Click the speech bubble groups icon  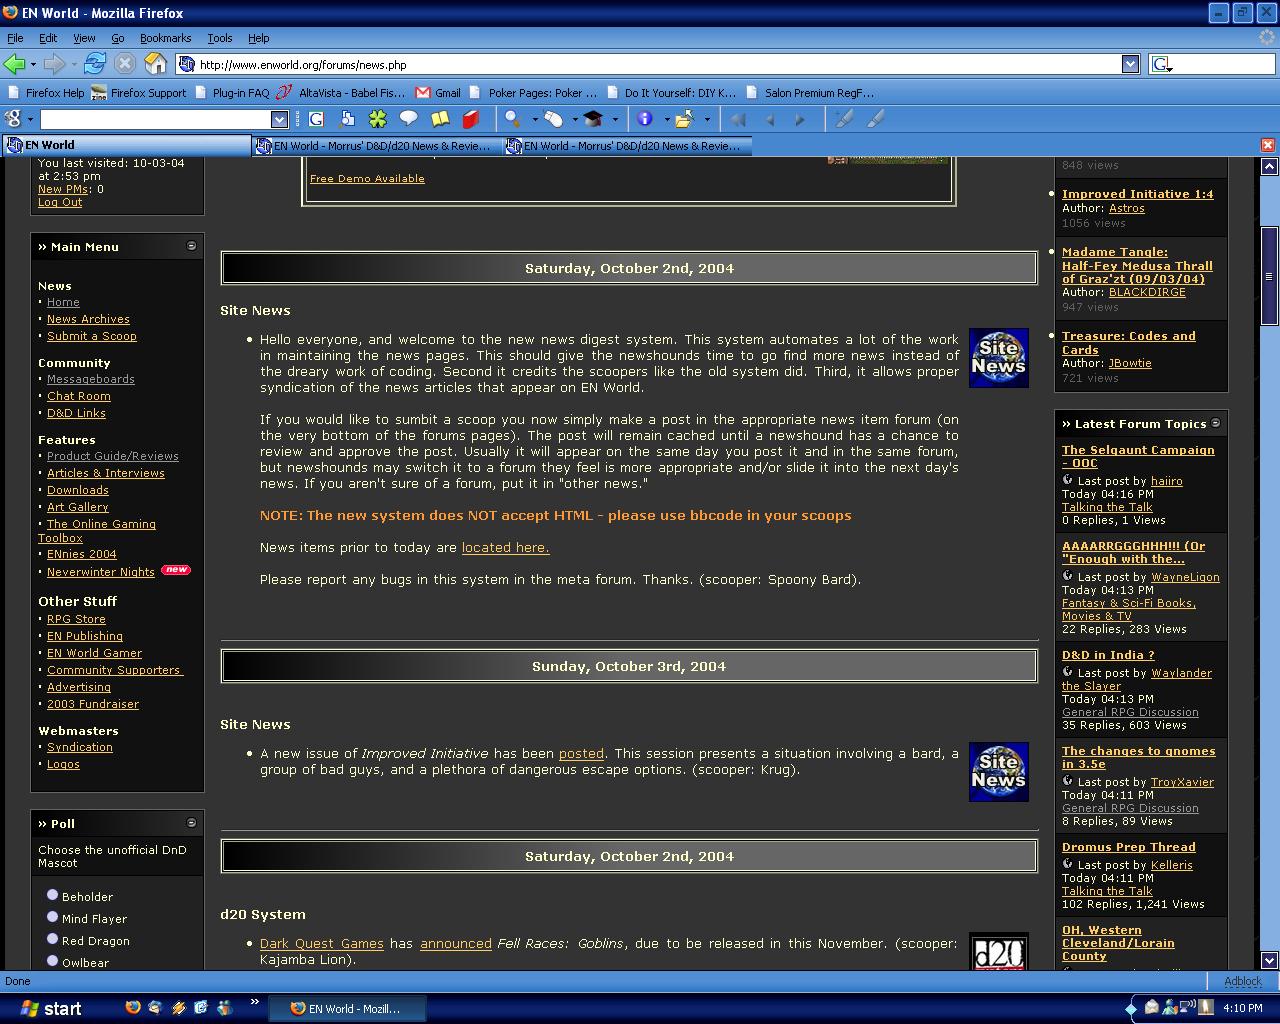(408, 119)
